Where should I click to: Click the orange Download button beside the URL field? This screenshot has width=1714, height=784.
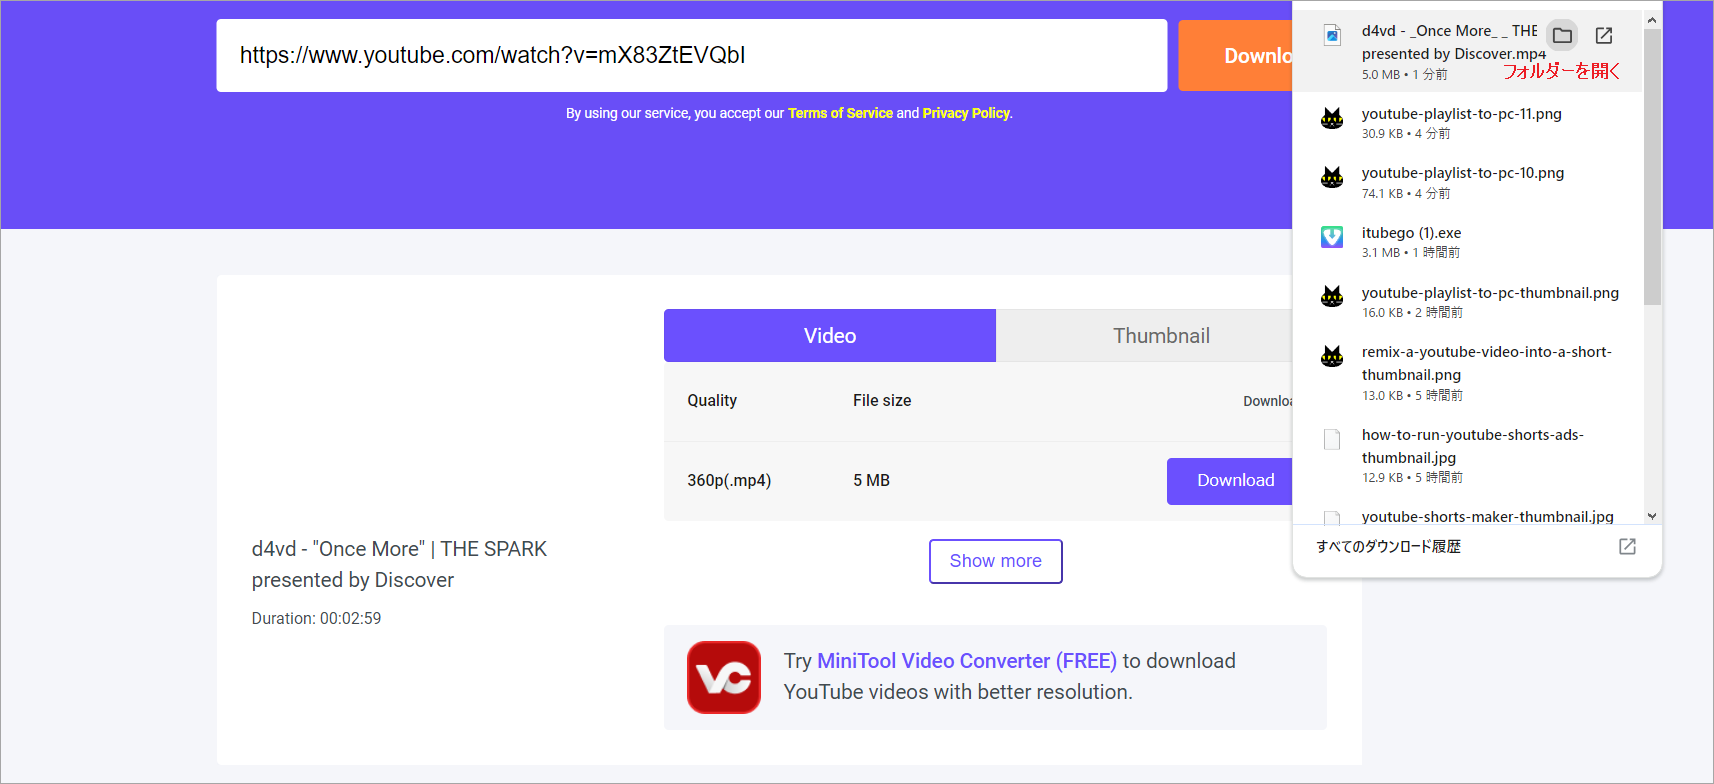point(1236,56)
